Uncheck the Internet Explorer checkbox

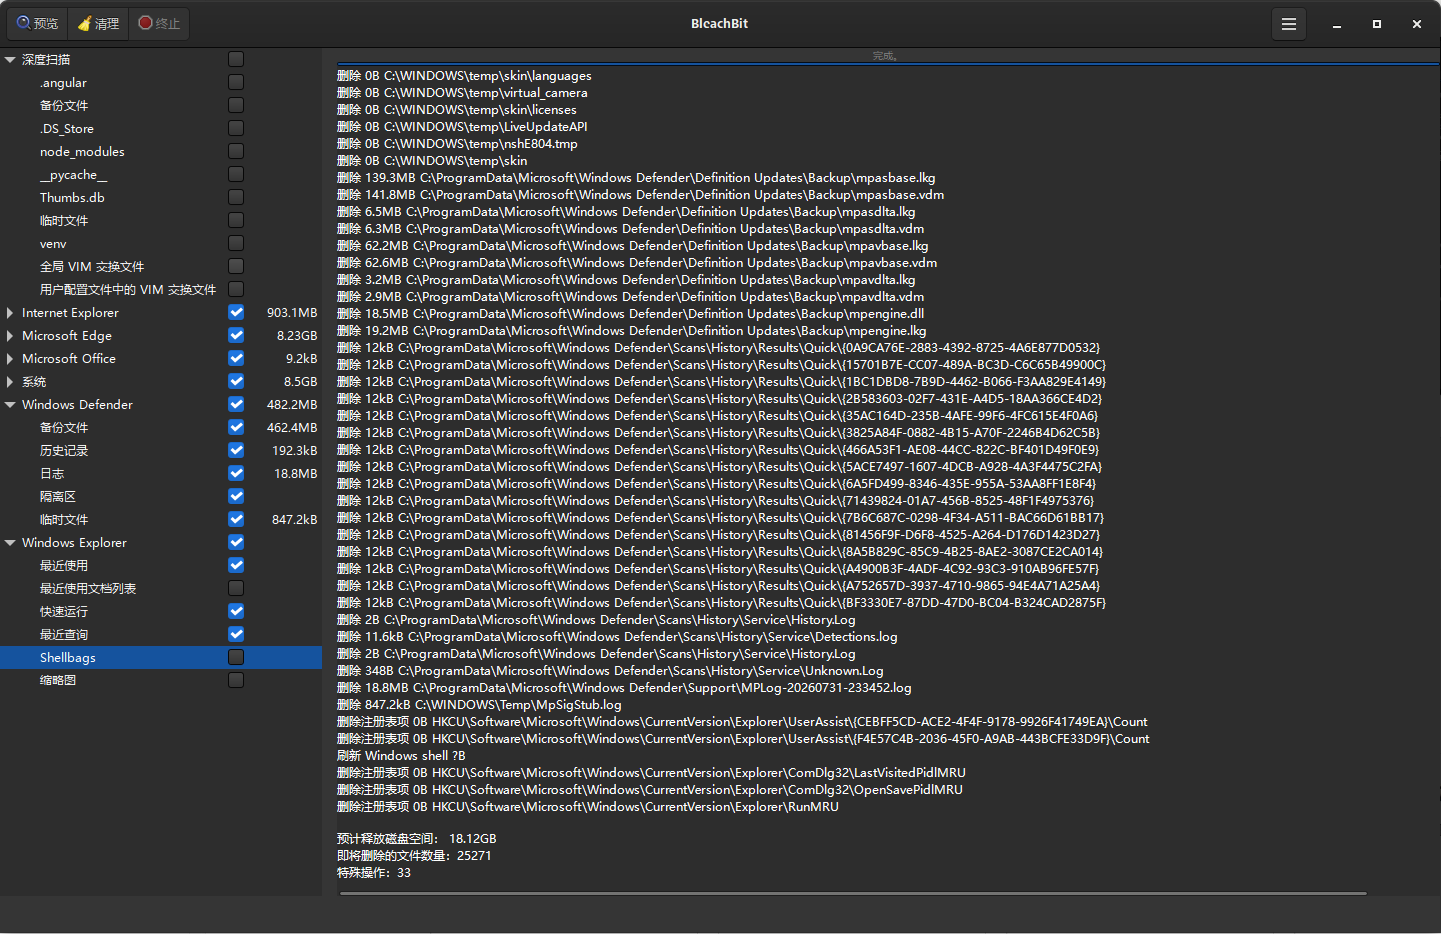[x=236, y=312]
